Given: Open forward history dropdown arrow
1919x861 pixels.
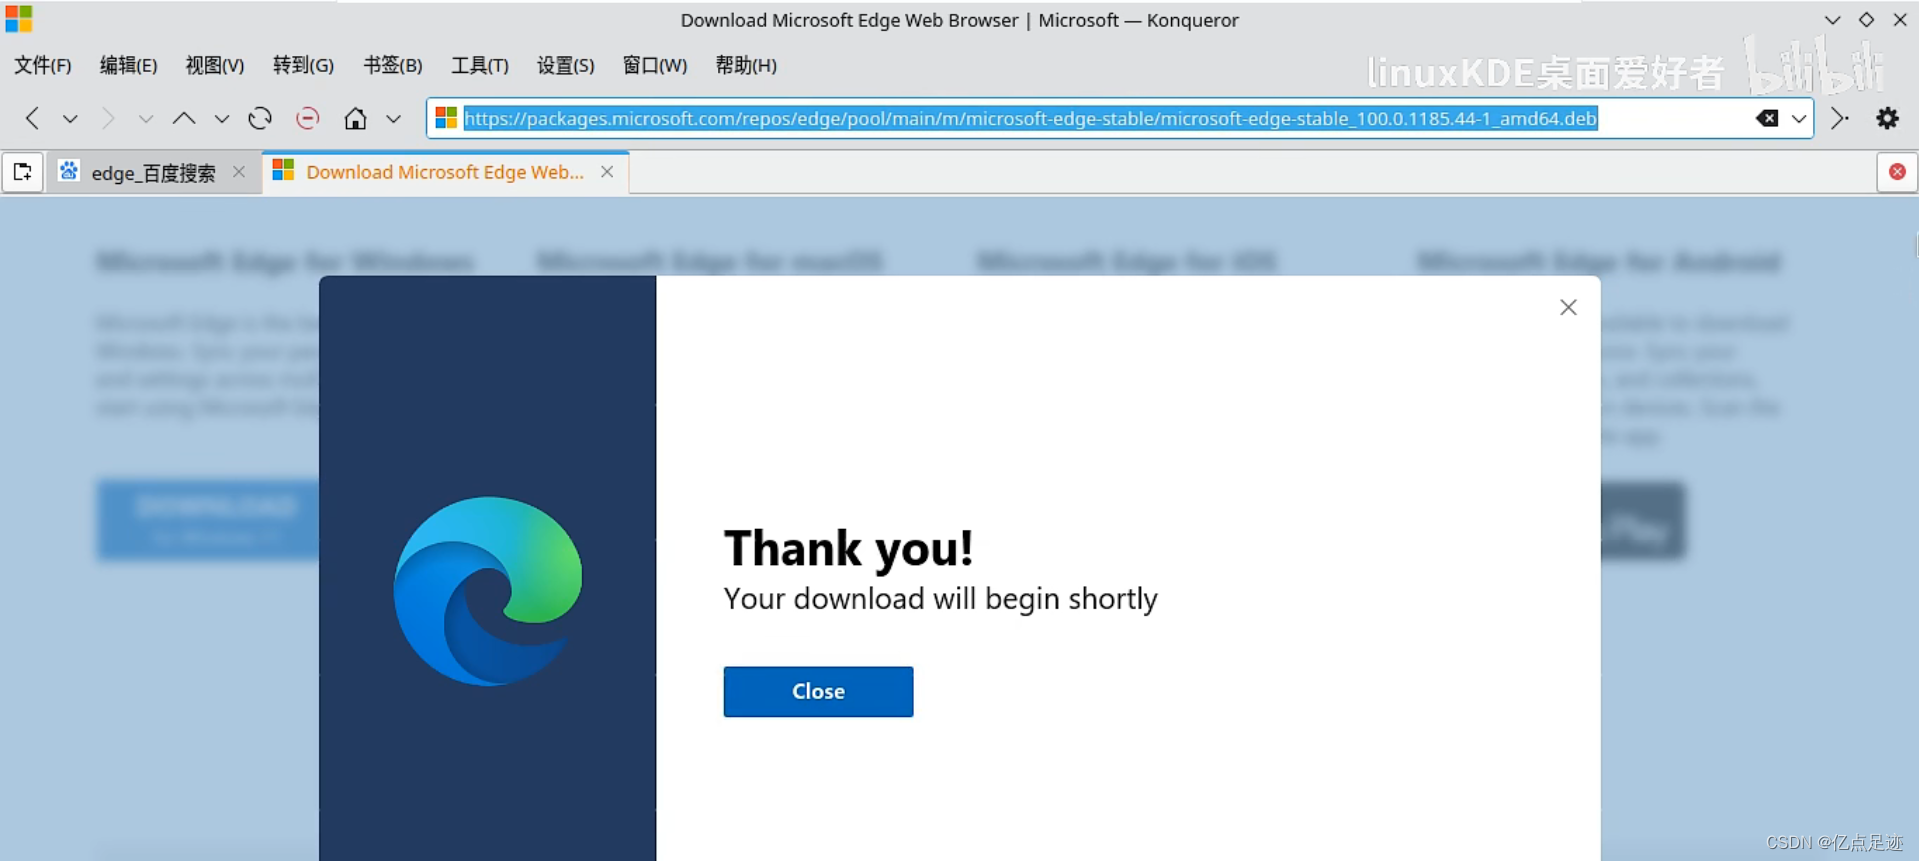Looking at the screenshot, I should [146, 119].
